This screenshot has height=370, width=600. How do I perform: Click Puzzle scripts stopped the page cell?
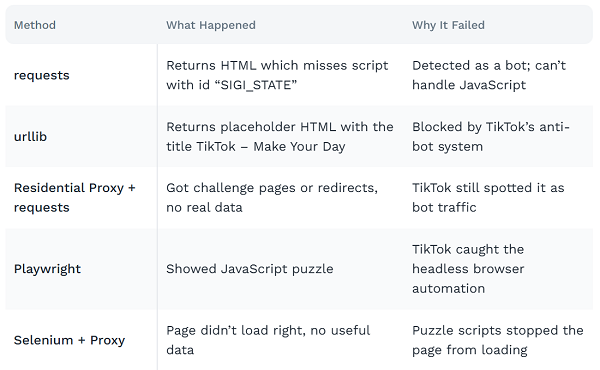(497, 340)
